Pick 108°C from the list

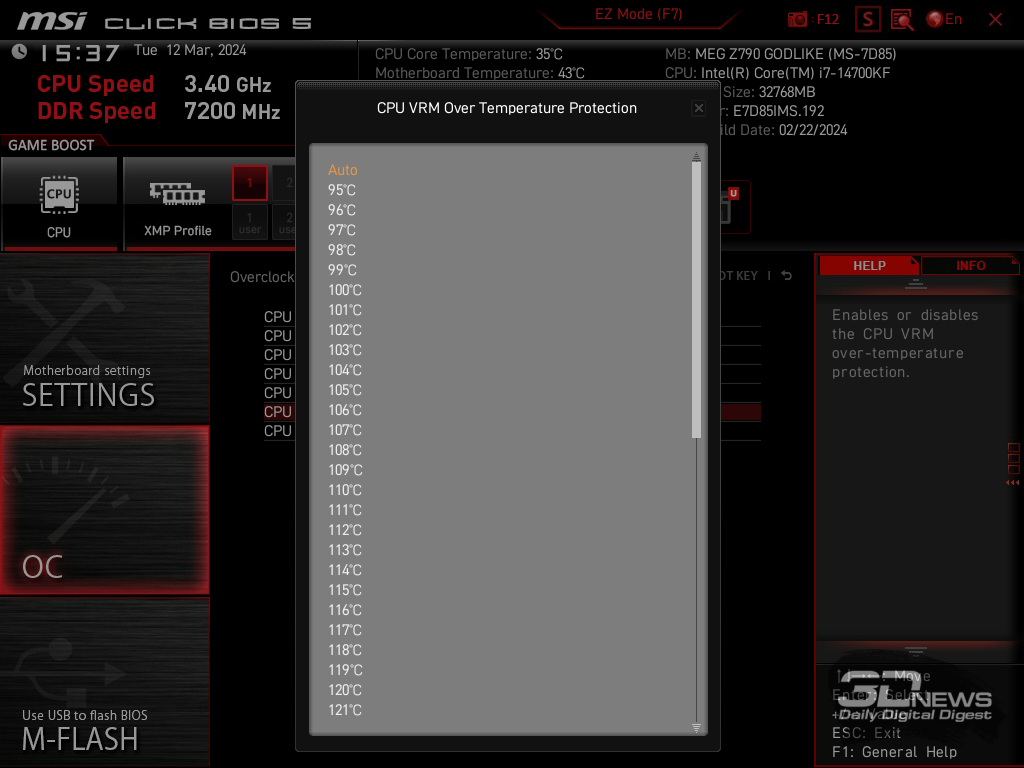(344, 450)
